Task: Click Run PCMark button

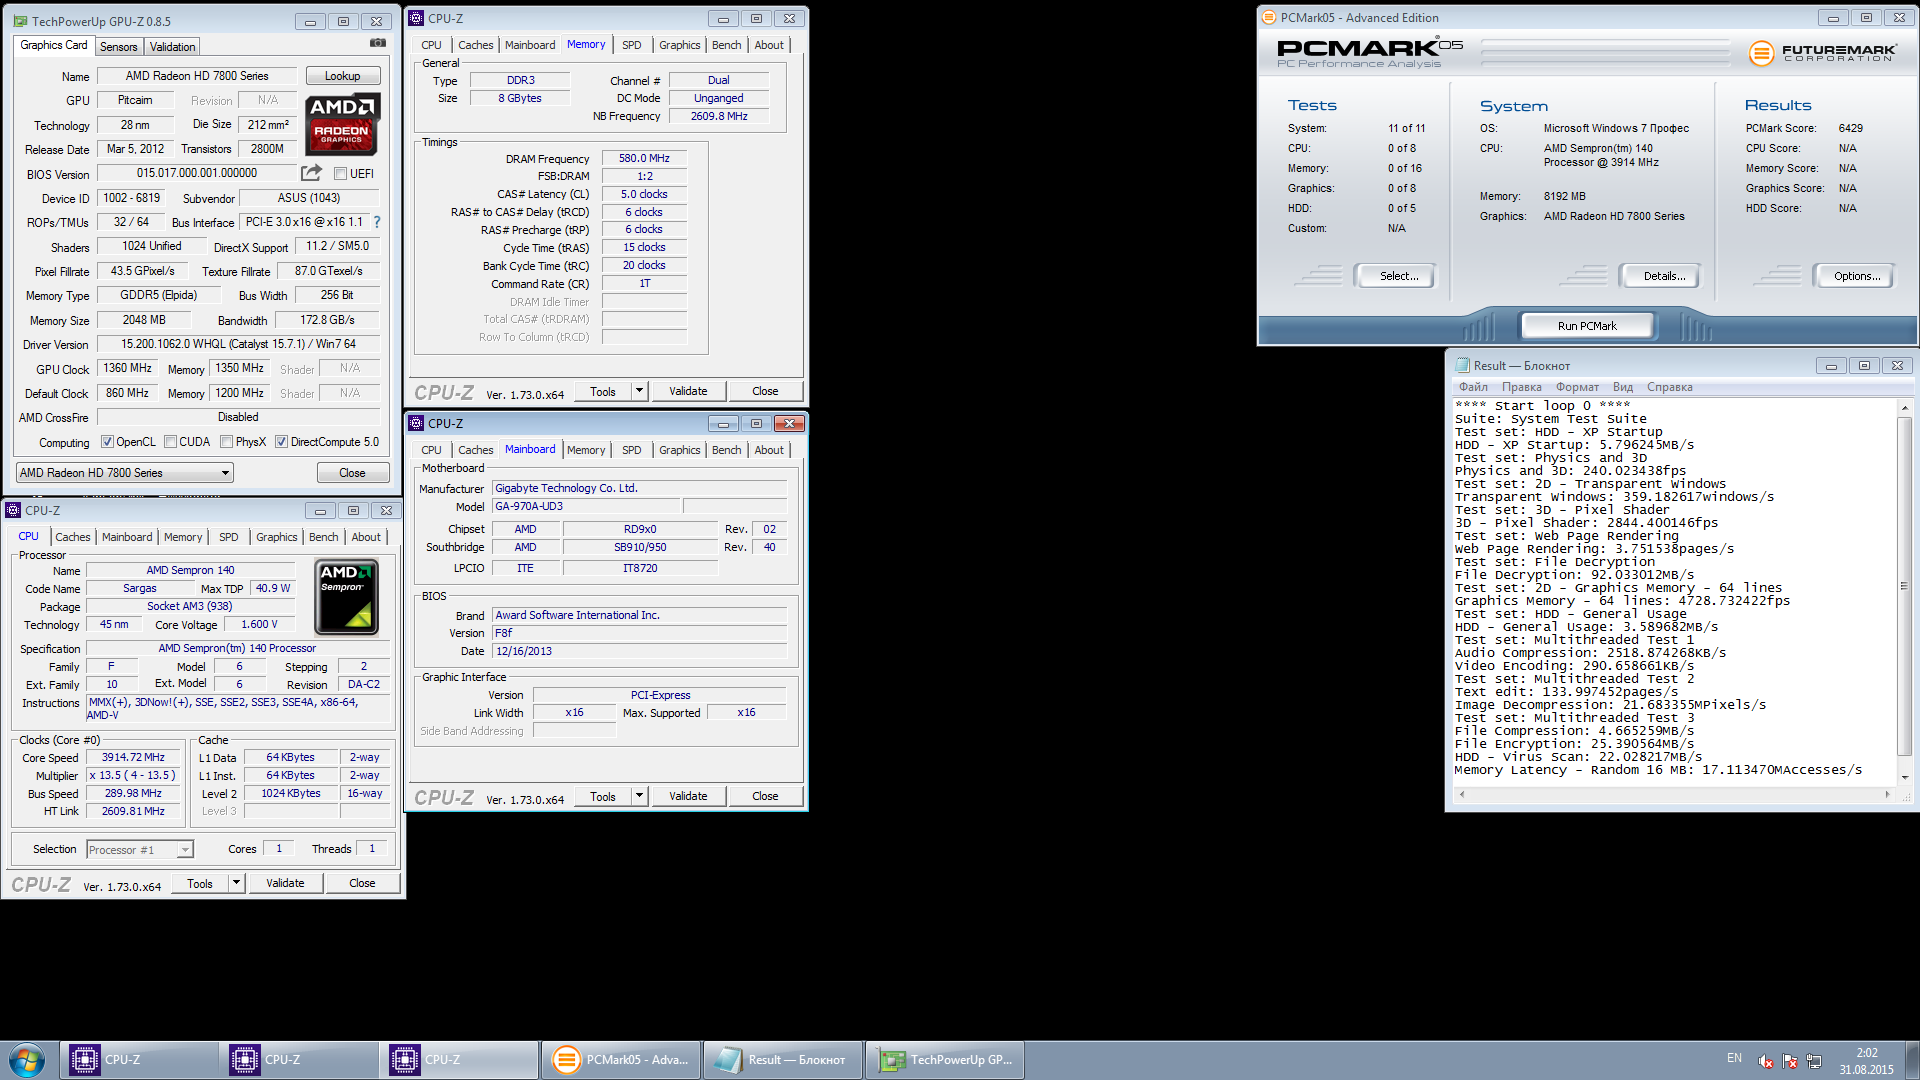Action: pos(1587,326)
